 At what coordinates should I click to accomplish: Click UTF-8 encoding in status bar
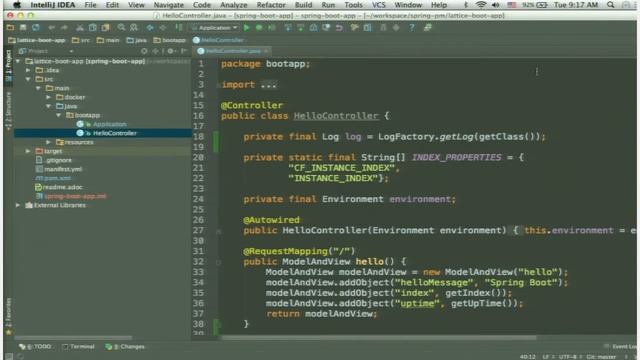point(567,357)
